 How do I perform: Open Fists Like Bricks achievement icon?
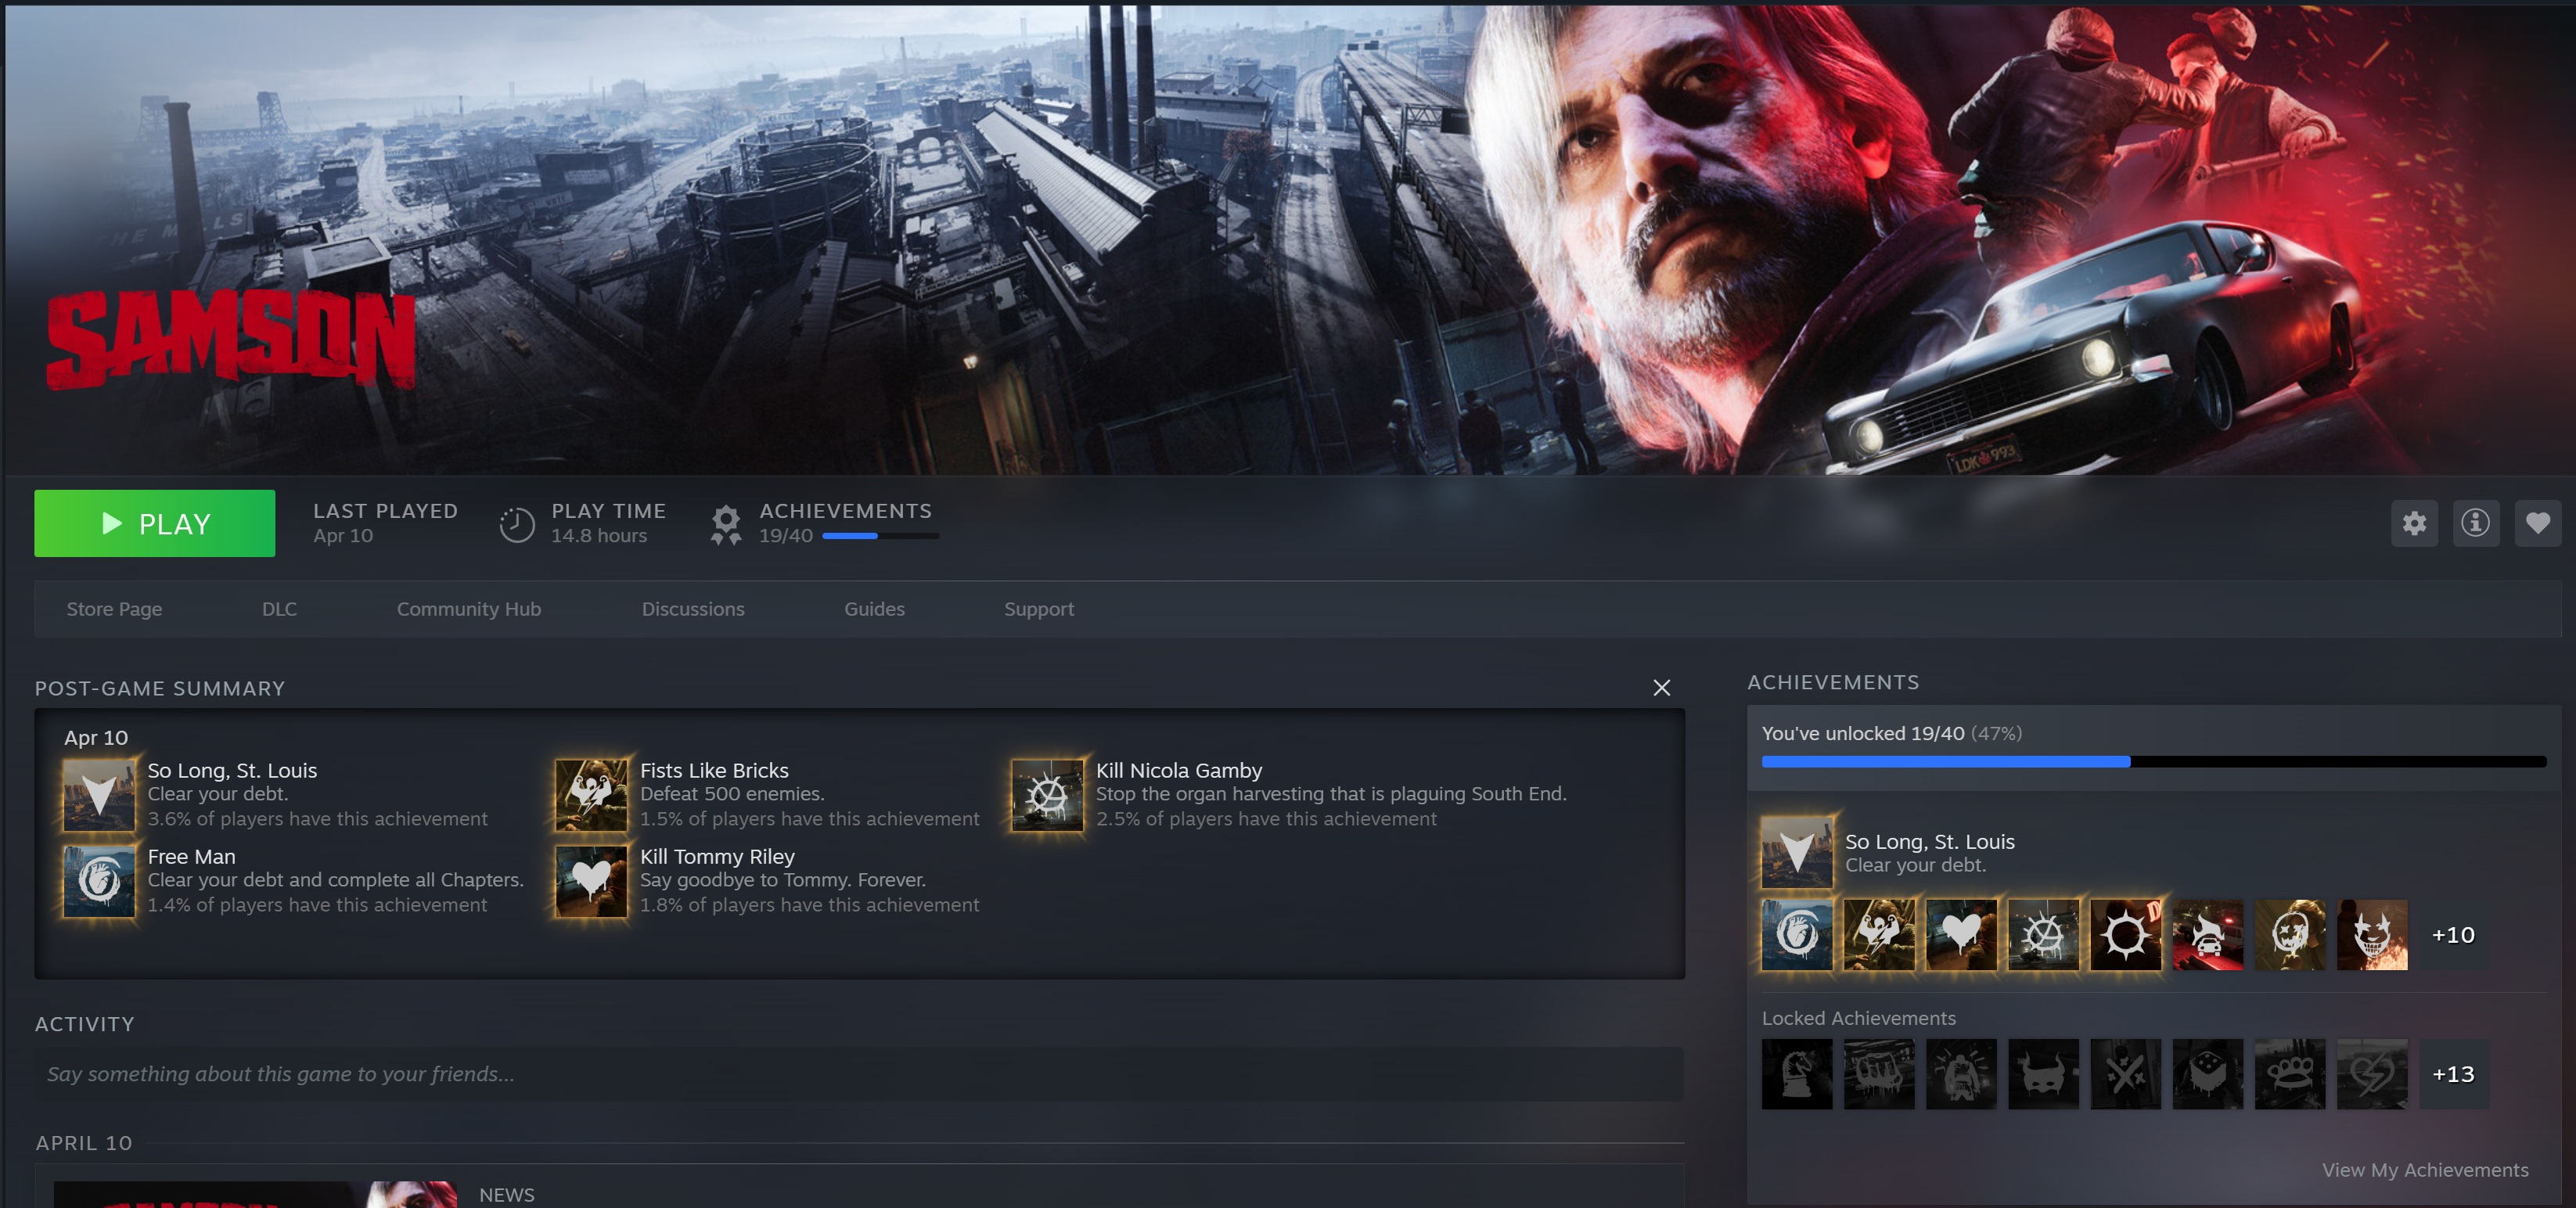(591, 795)
